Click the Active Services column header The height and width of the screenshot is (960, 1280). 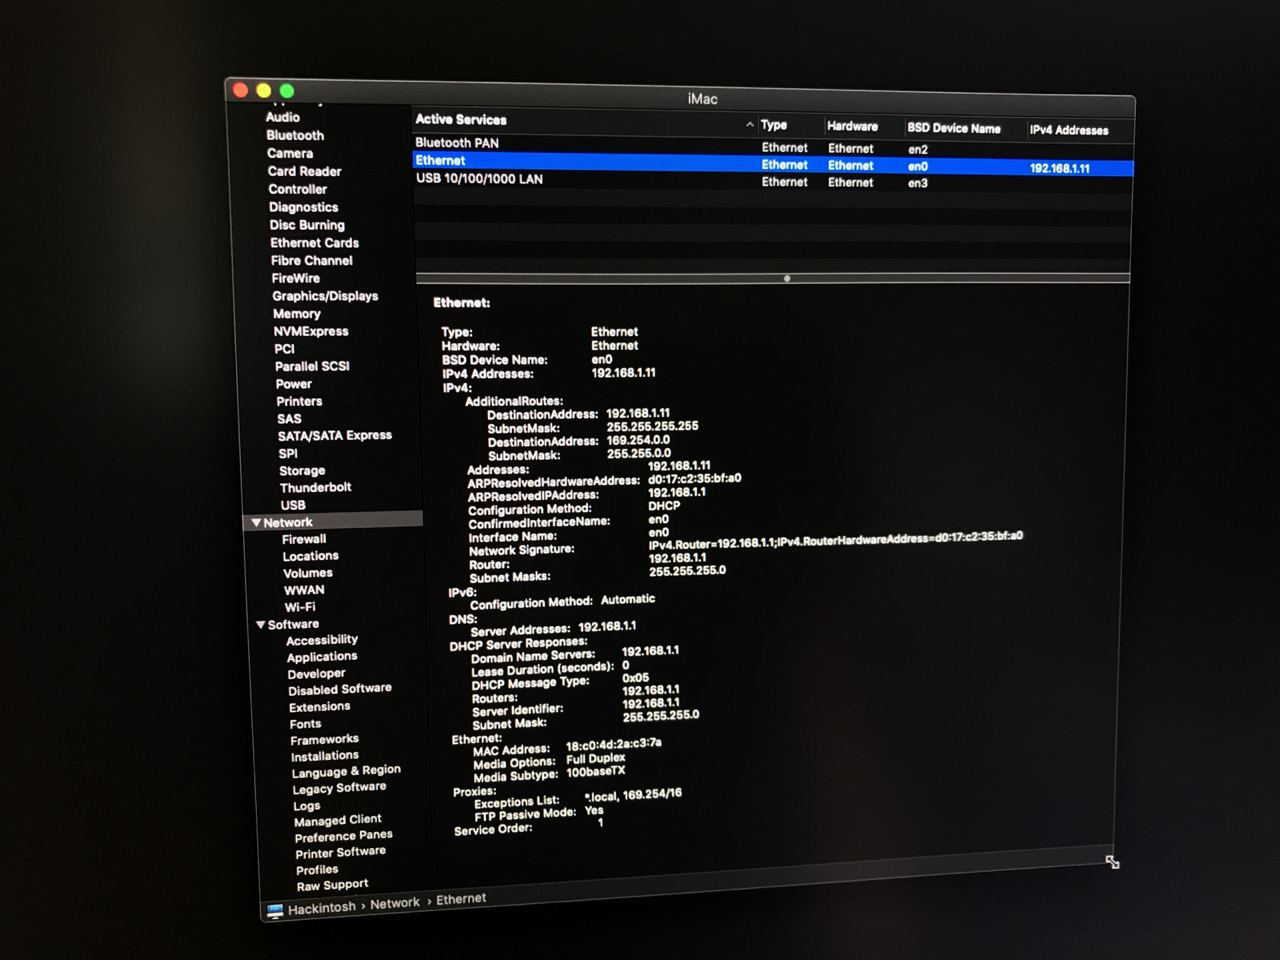coord(461,119)
